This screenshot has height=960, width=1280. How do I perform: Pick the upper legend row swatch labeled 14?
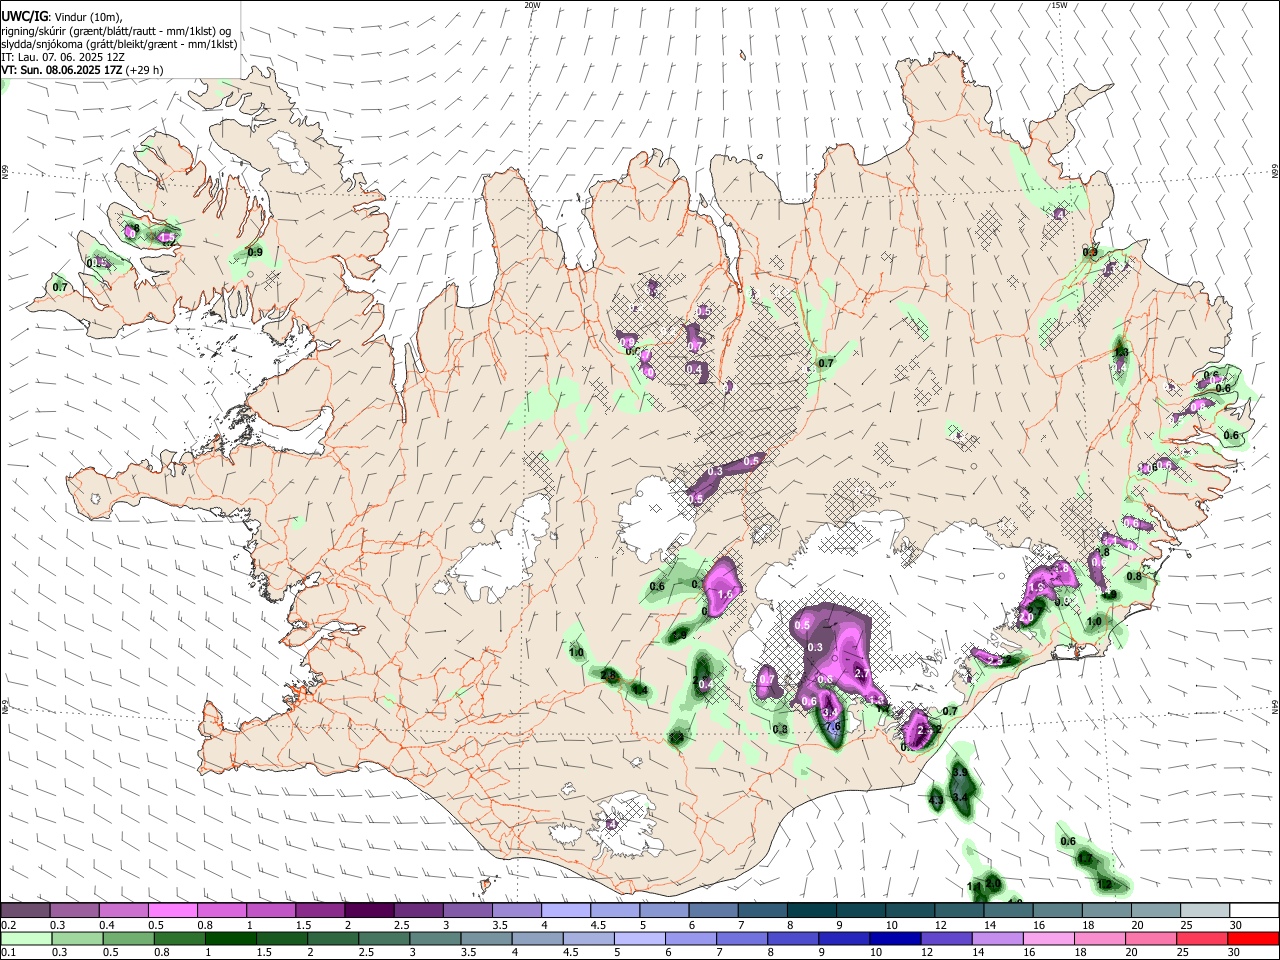(x=1007, y=911)
